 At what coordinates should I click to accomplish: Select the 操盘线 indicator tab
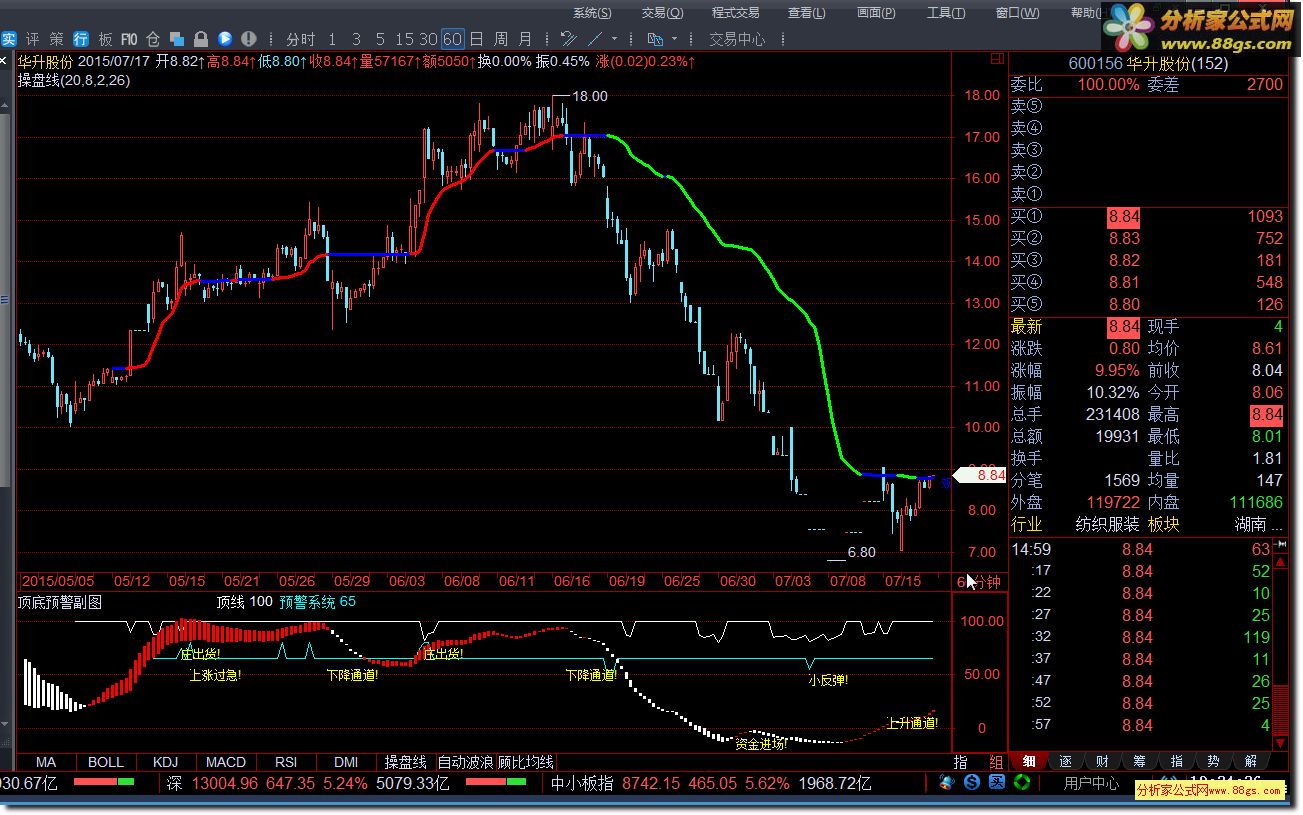[406, 762]
